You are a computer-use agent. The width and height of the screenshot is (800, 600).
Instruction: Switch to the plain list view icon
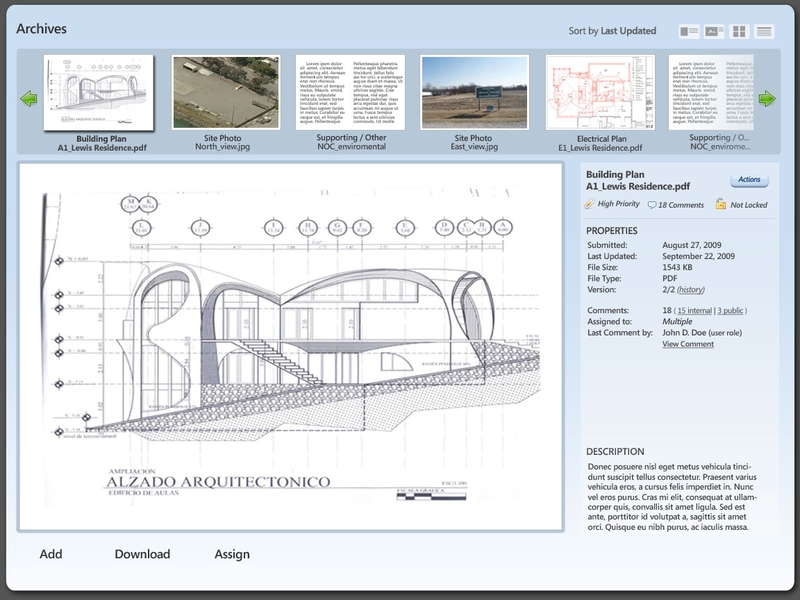click(764, 32)
